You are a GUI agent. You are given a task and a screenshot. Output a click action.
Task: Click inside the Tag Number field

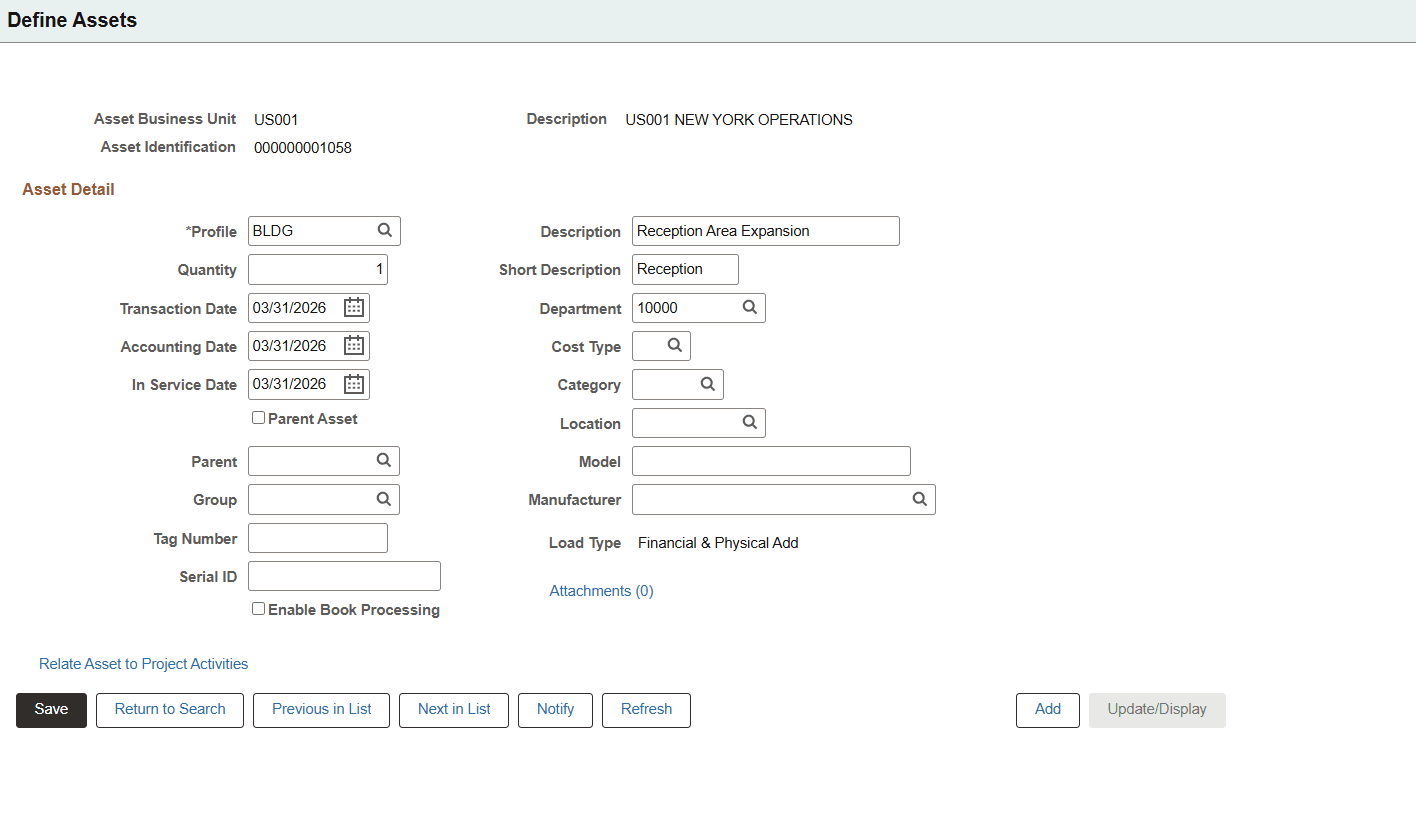pyautogui.click(x=317, y=537)
